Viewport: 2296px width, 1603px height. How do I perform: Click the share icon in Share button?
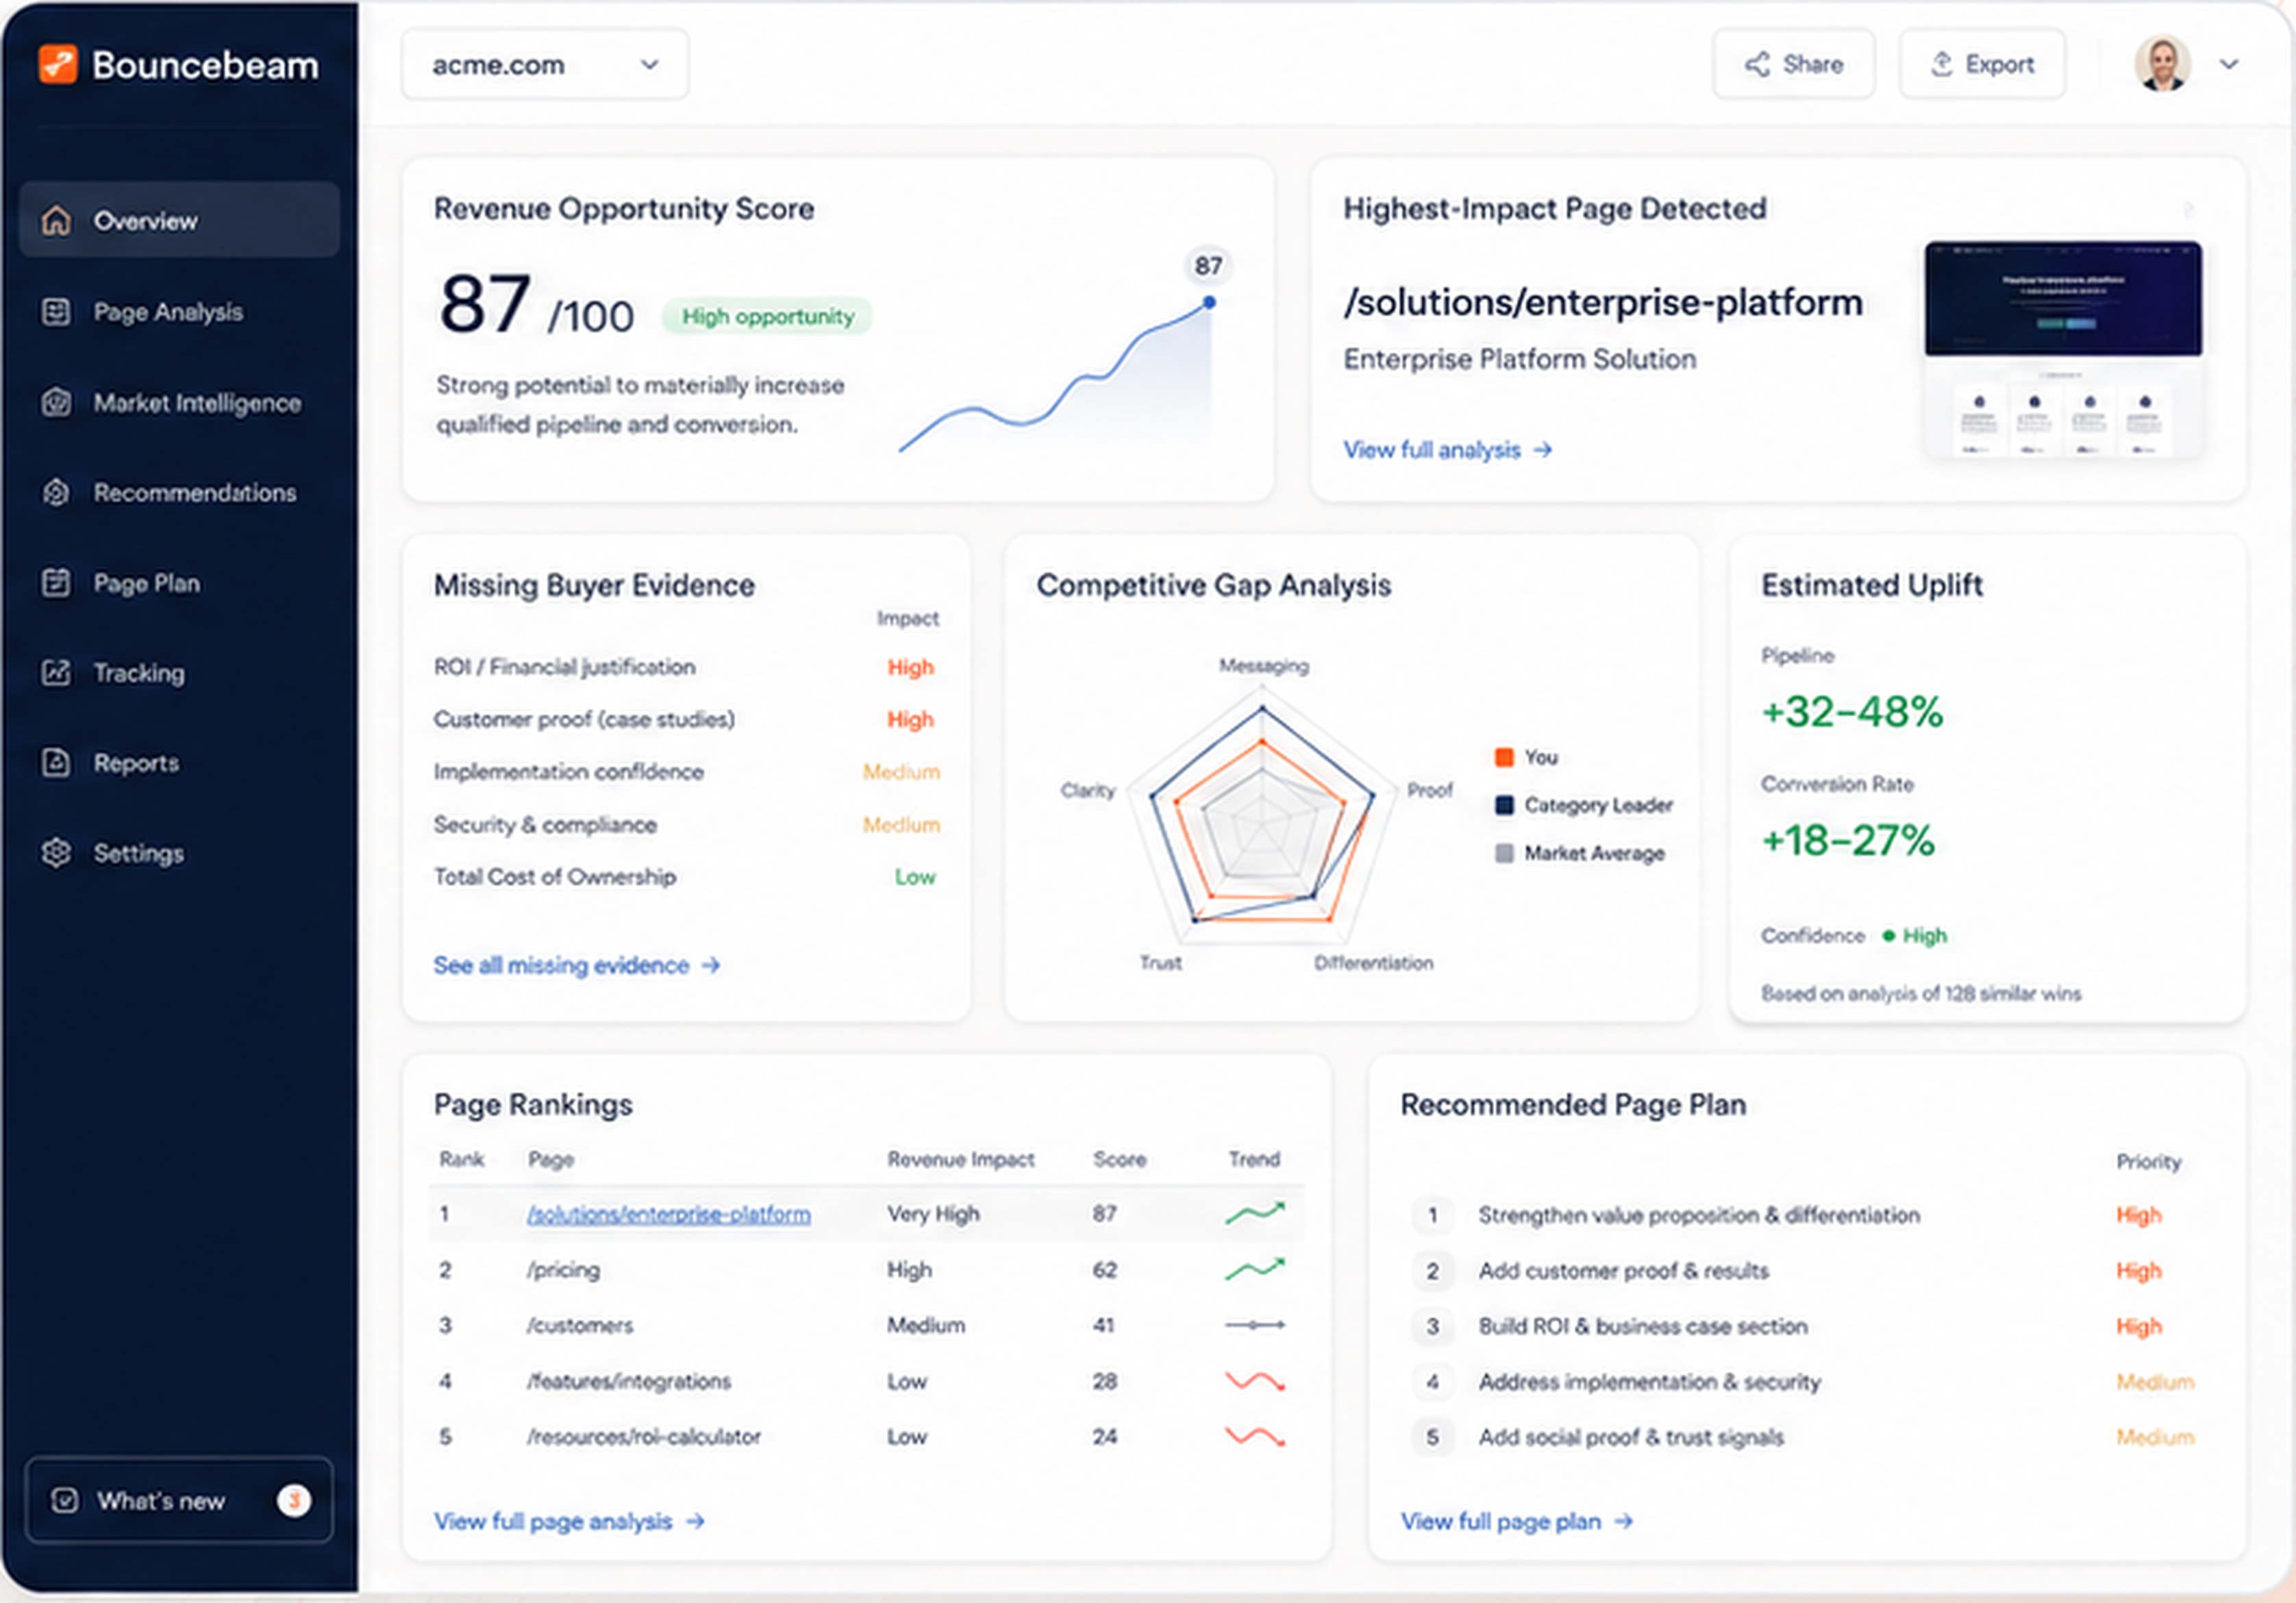tap(1757, 64)
